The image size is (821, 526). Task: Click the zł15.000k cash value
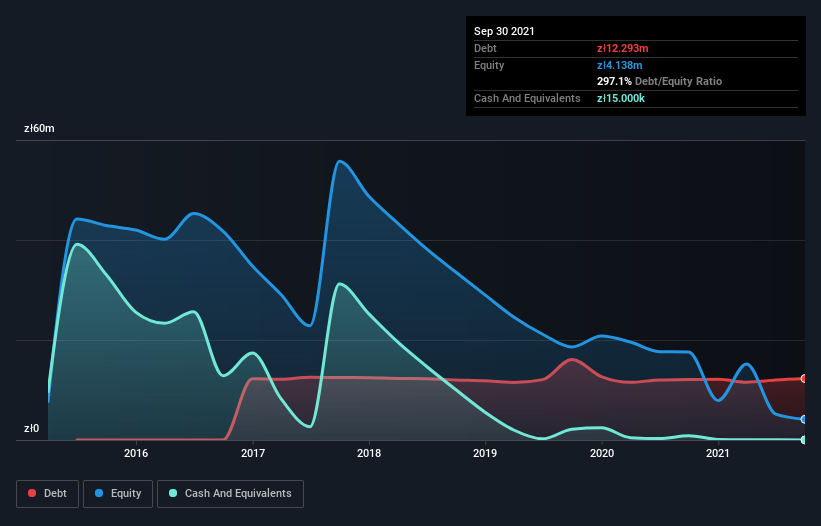pyautogui.click(x=621, y=98)
